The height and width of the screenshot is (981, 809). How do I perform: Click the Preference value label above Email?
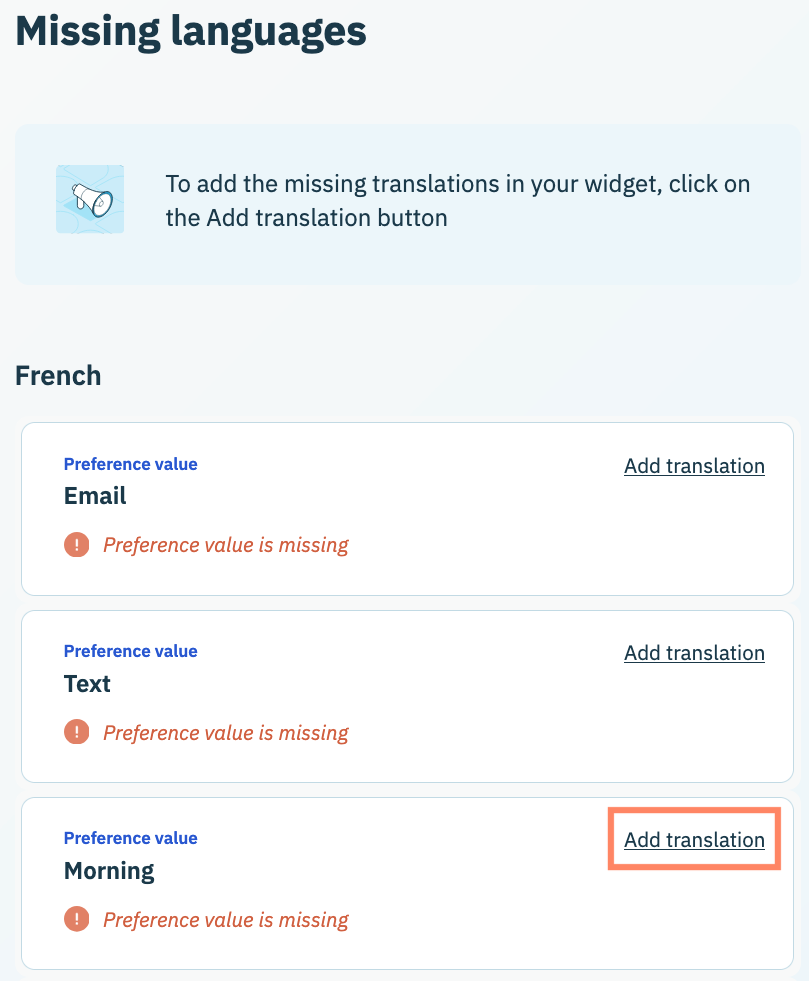[130, 464]
